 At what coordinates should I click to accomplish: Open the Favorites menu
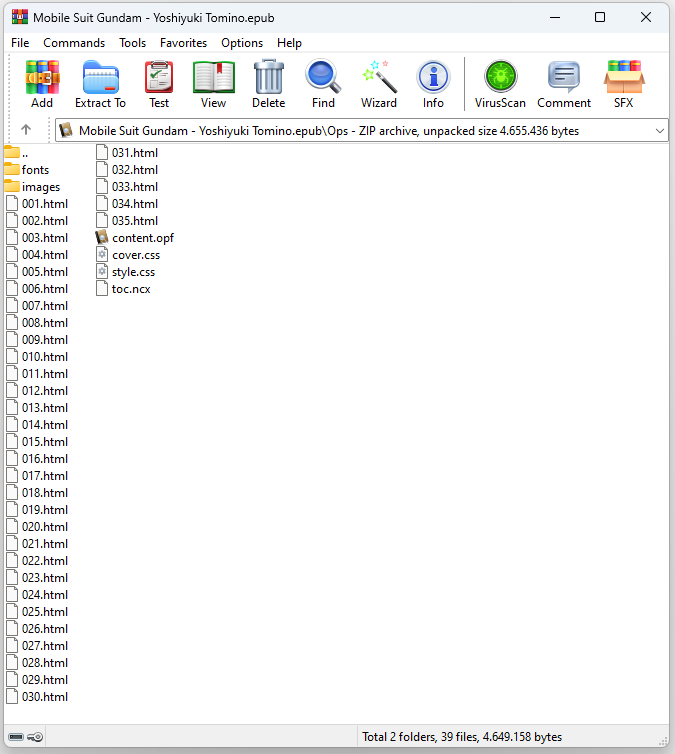[x=183, y=43]
